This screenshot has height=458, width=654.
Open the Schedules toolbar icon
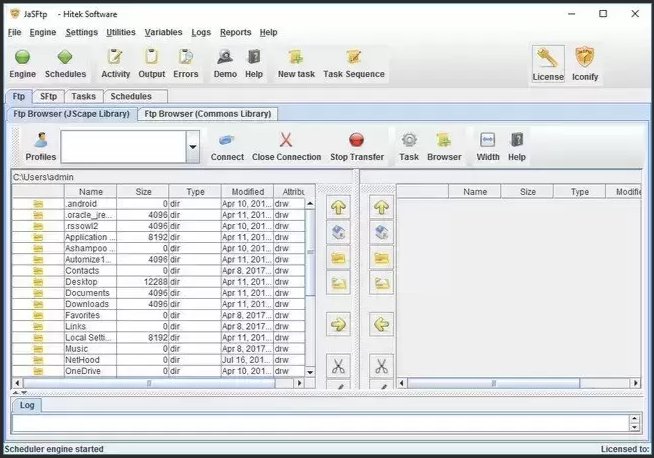65,57
